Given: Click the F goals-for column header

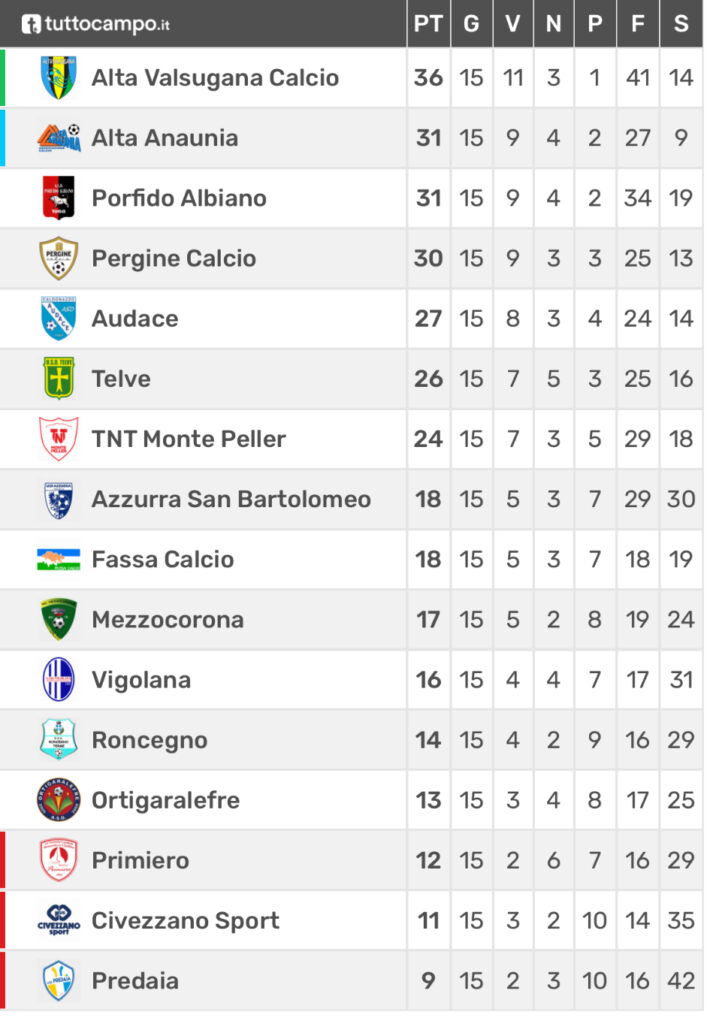Looking at the screenshot, I should (x=638, y=24).
